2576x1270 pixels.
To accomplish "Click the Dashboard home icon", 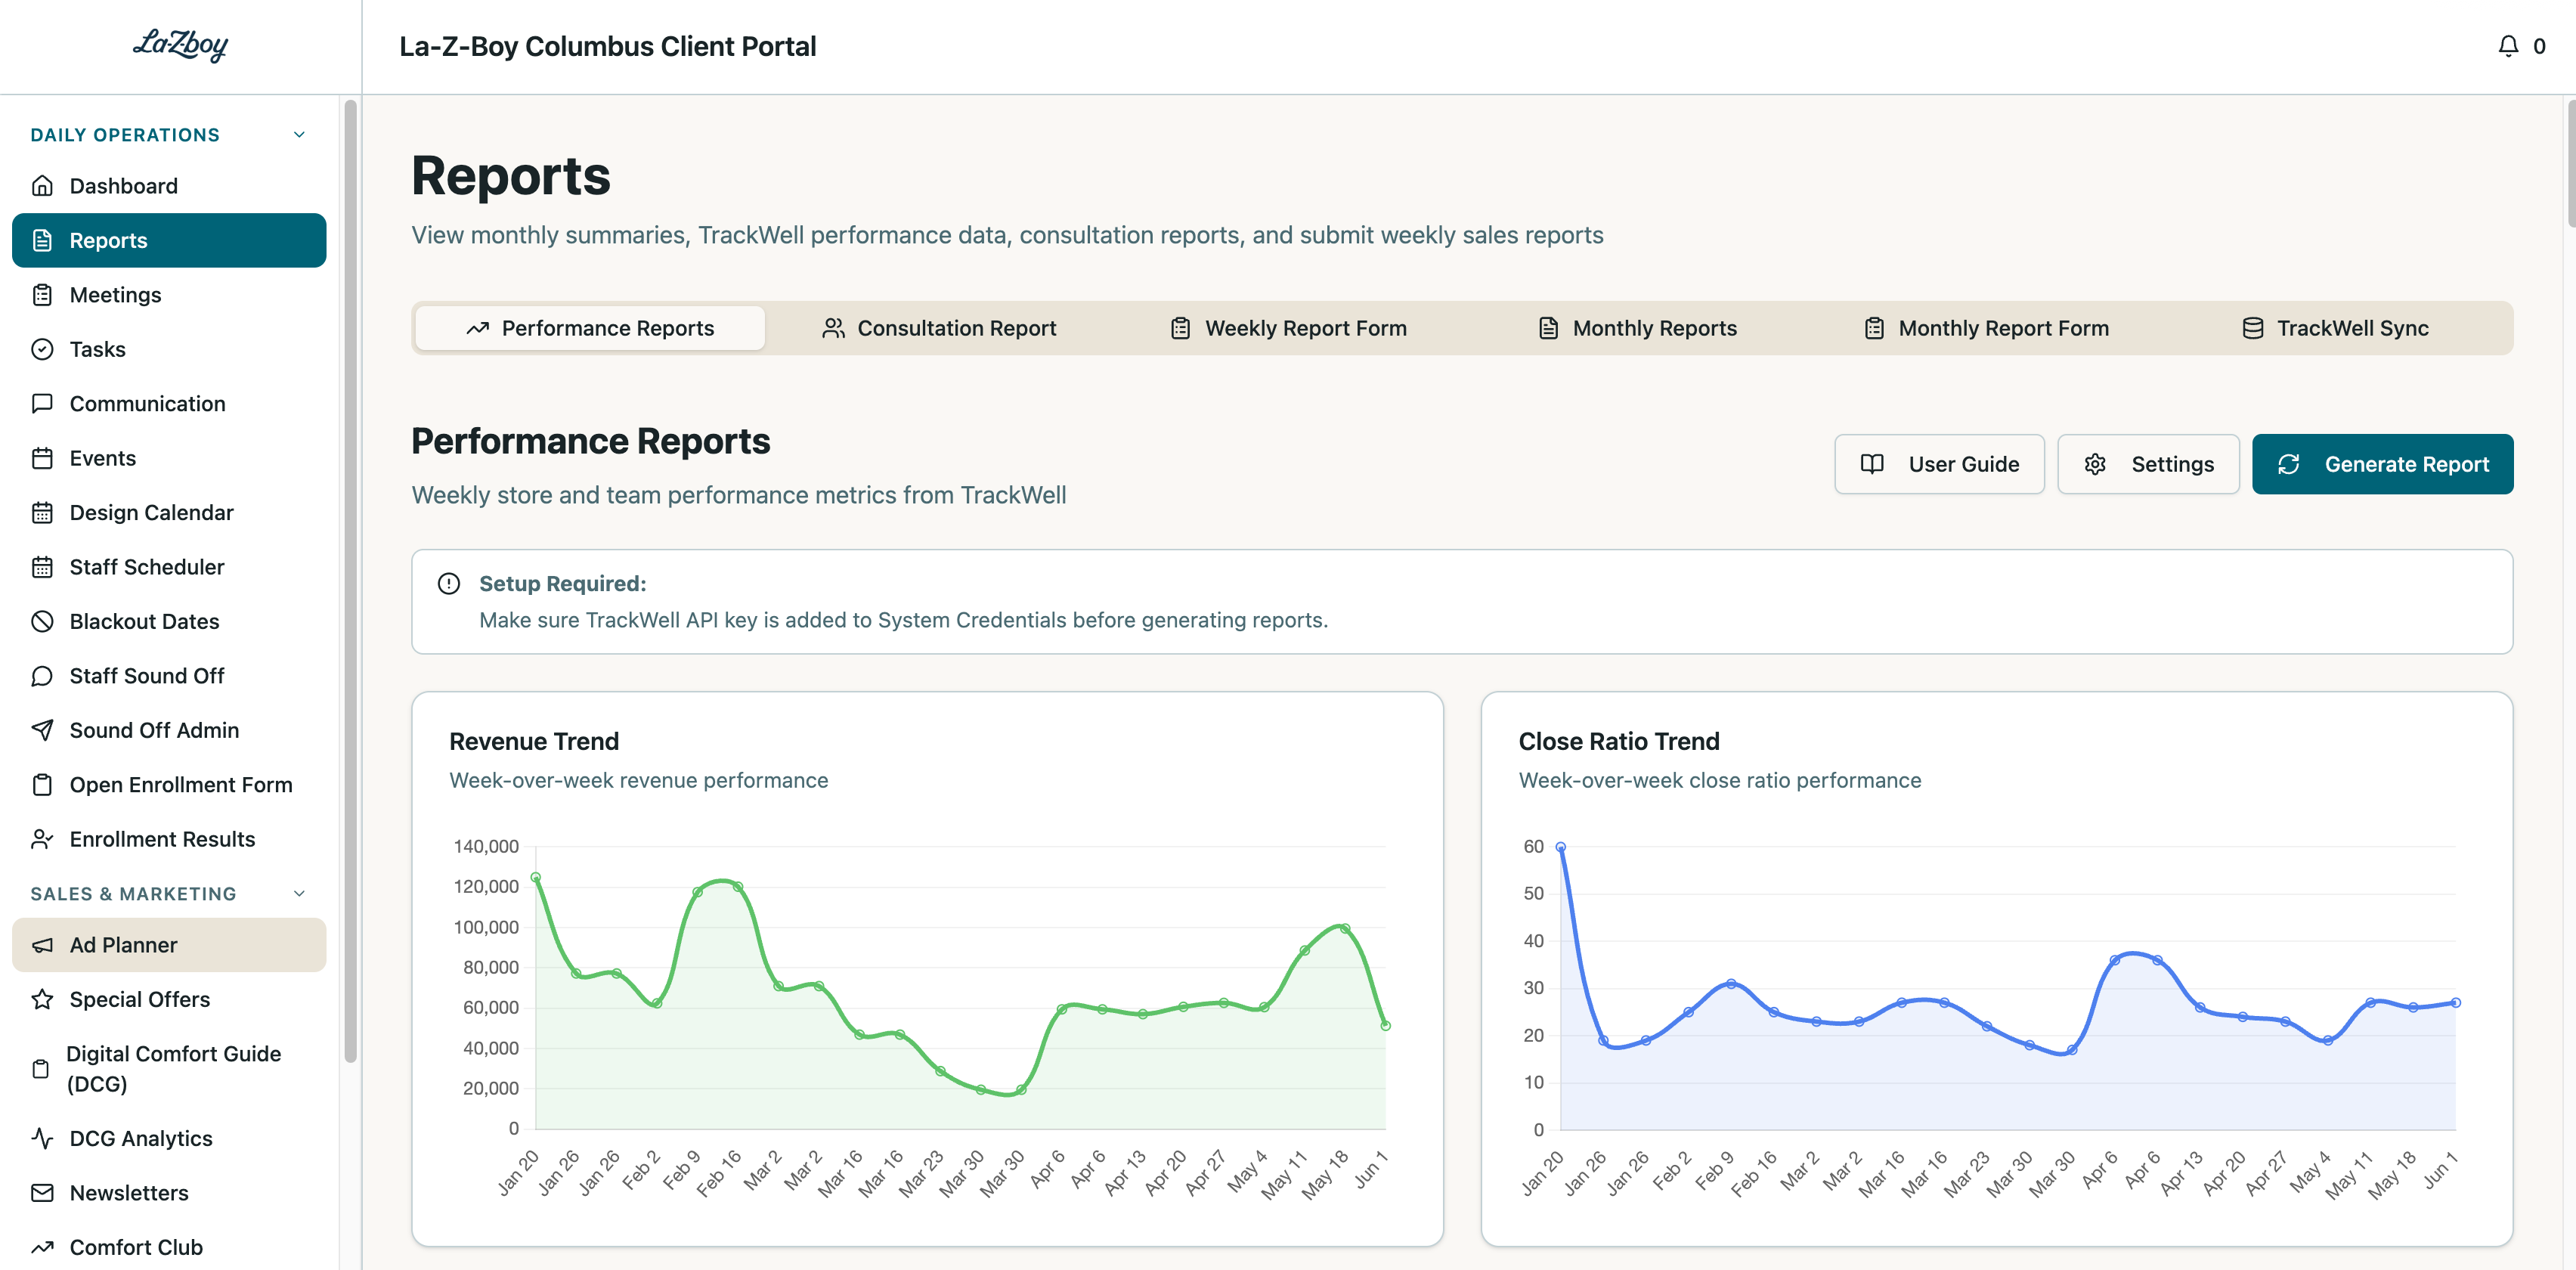I will click(42, 186).
